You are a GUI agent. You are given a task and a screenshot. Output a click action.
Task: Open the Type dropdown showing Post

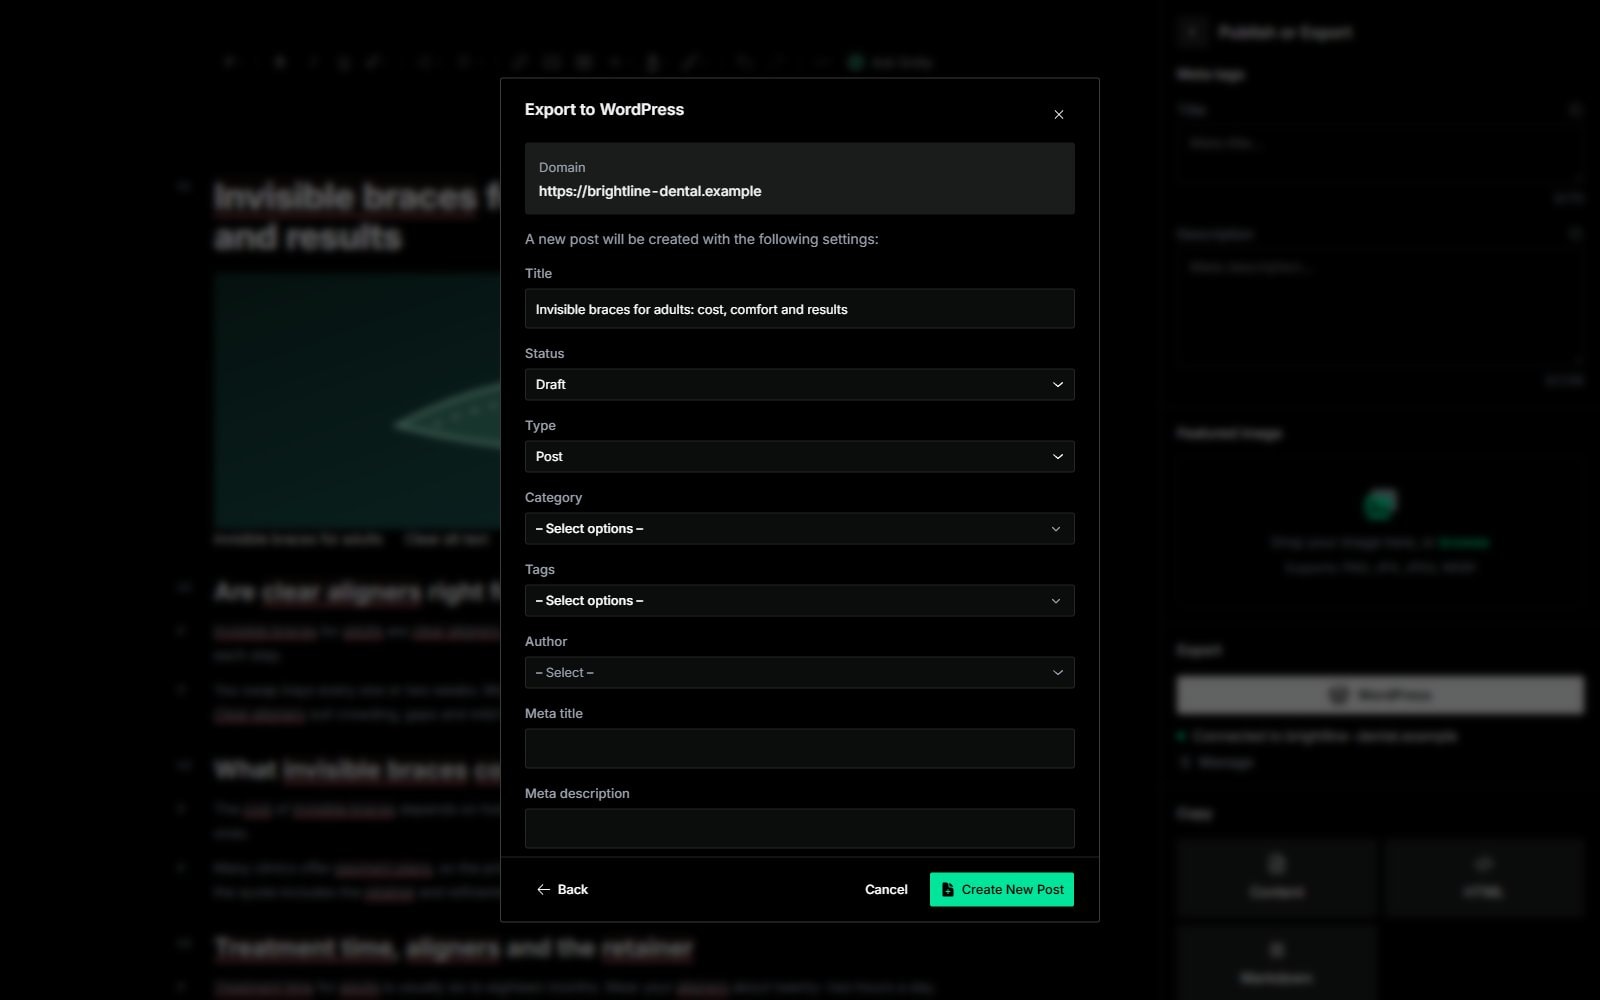pos(799,457)
